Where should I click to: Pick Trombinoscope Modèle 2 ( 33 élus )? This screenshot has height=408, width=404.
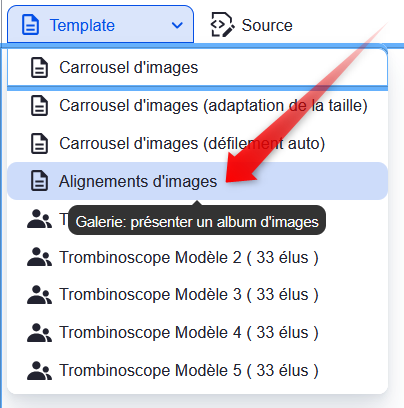pyautogui.click(x=197, y=257)
